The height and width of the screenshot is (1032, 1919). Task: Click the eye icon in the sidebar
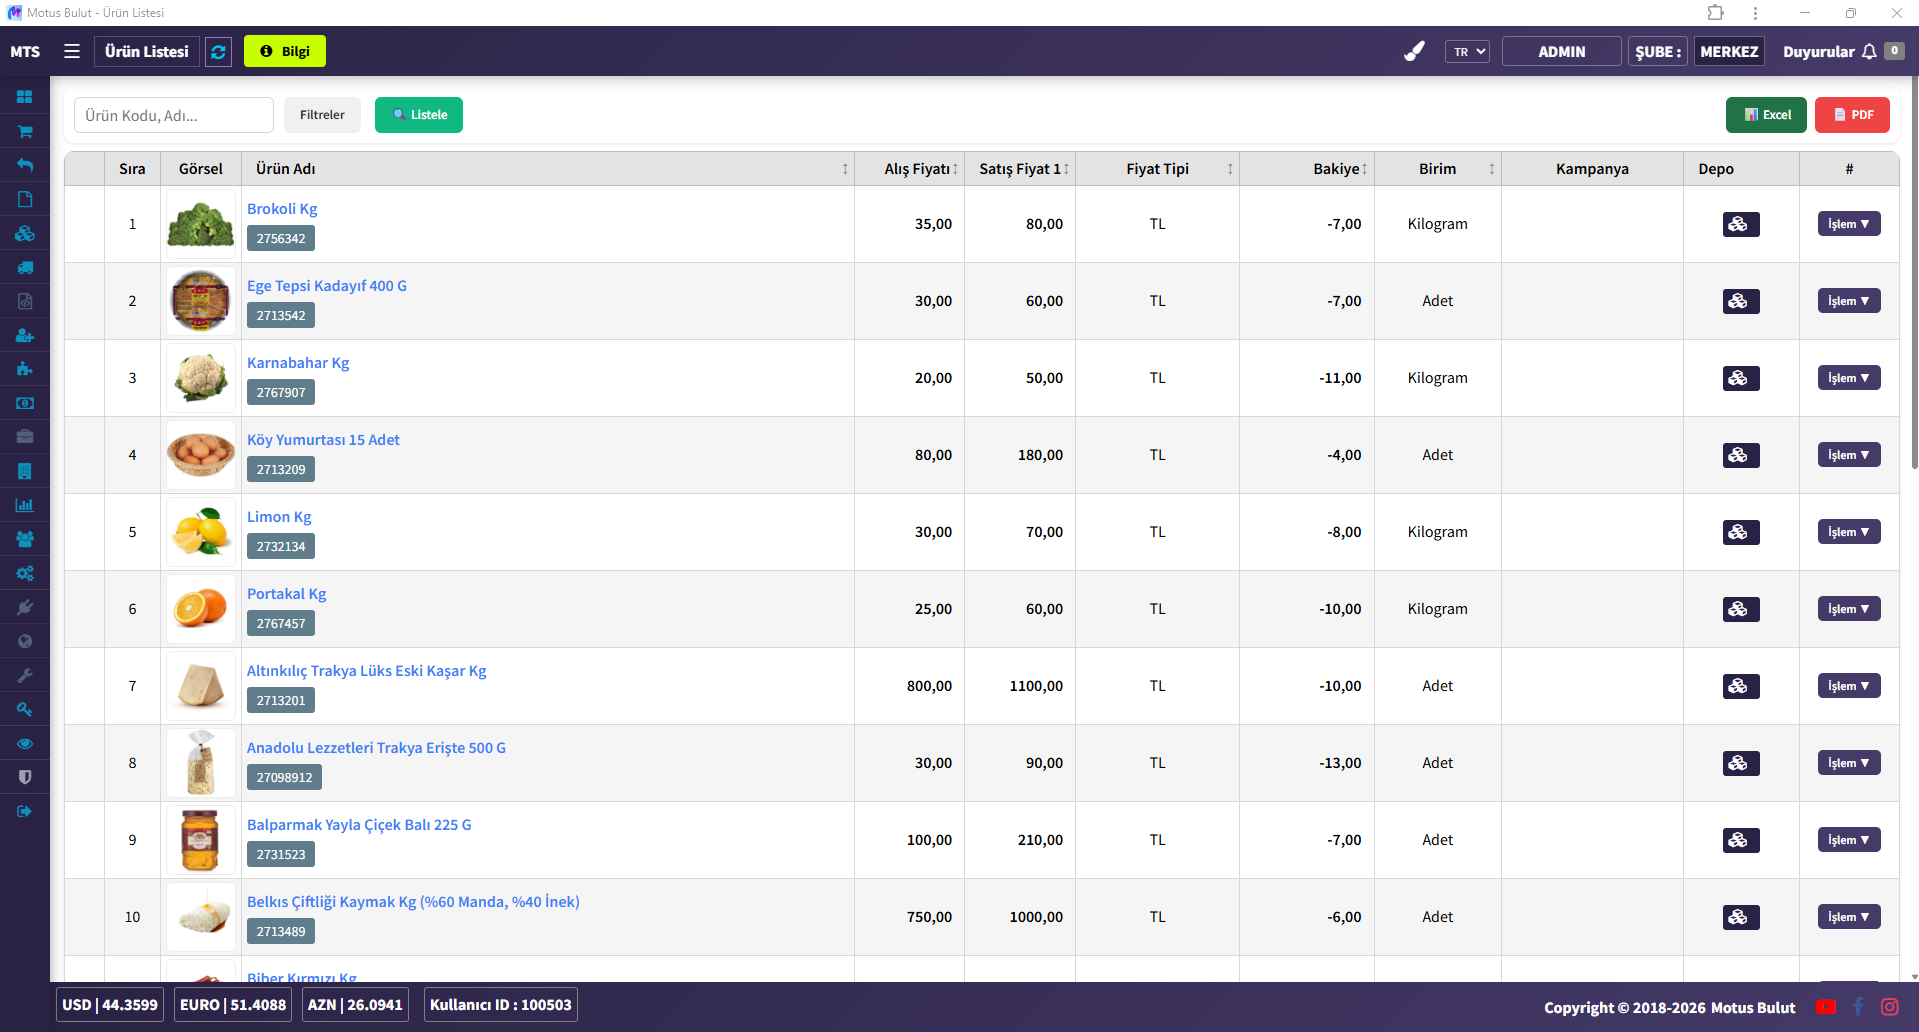click(x=25, y=743)
